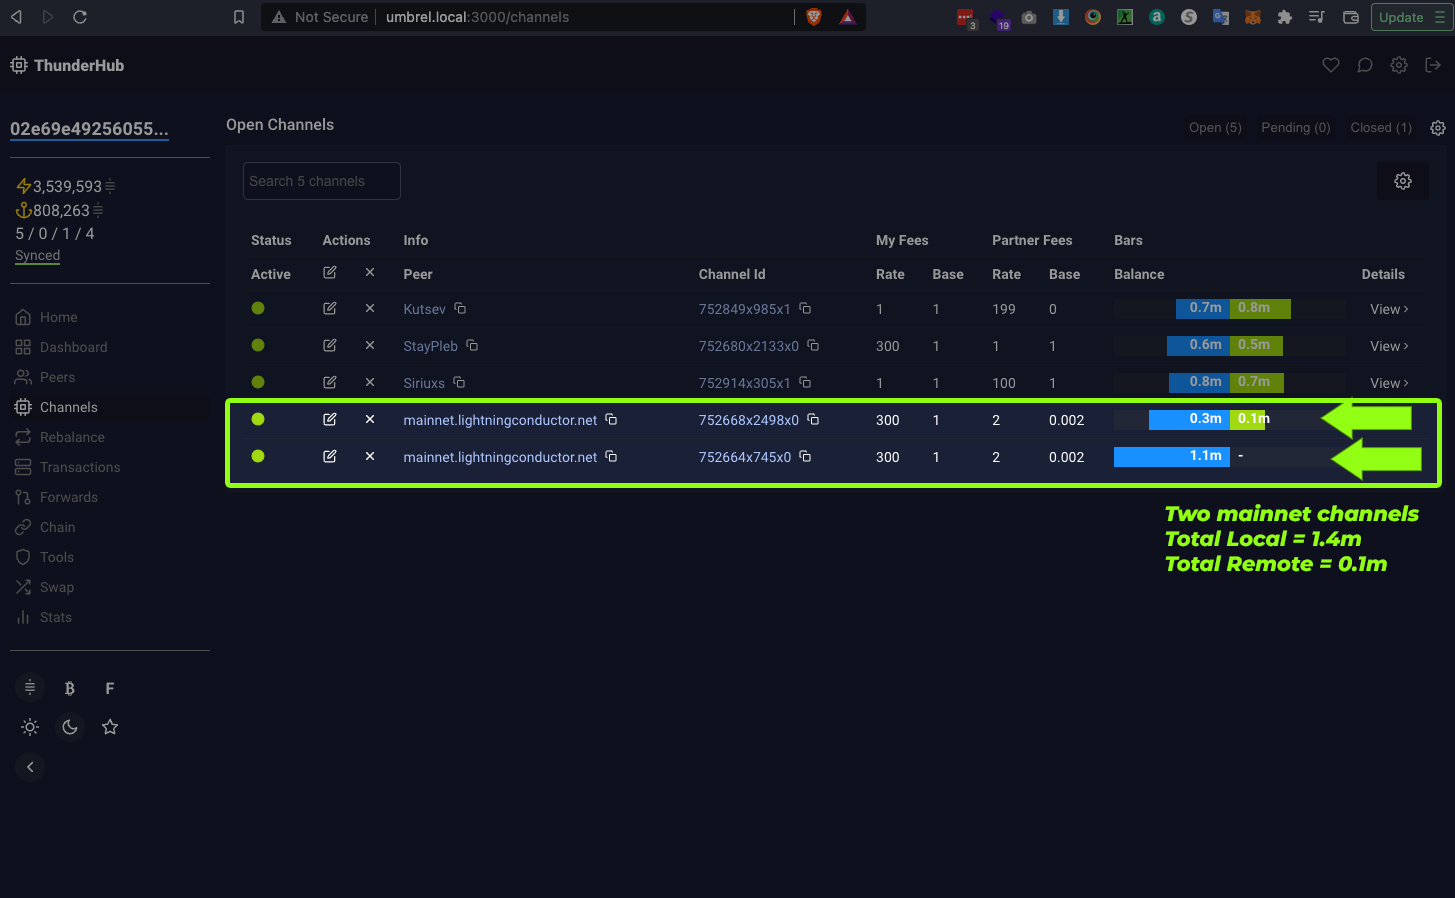
Task: Expand View details for StayPleb channel
Action: tap(1389, 346)
